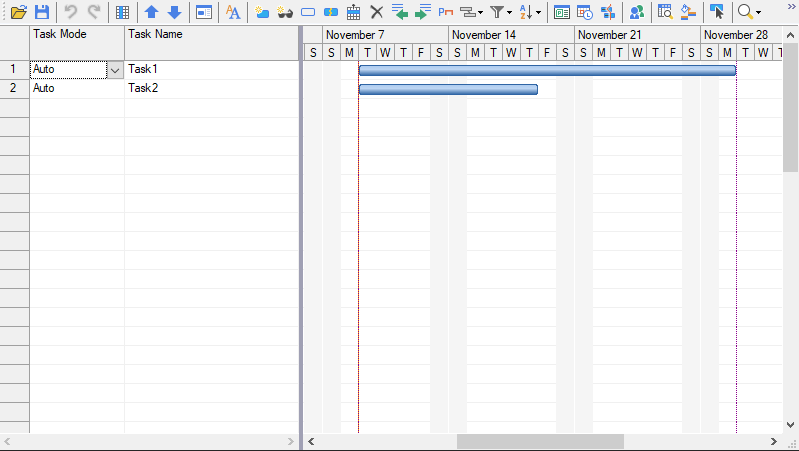This screenshot has width=799, height=451.
Task: Click the binoculars find icon
Action: (x=285, y=12)
